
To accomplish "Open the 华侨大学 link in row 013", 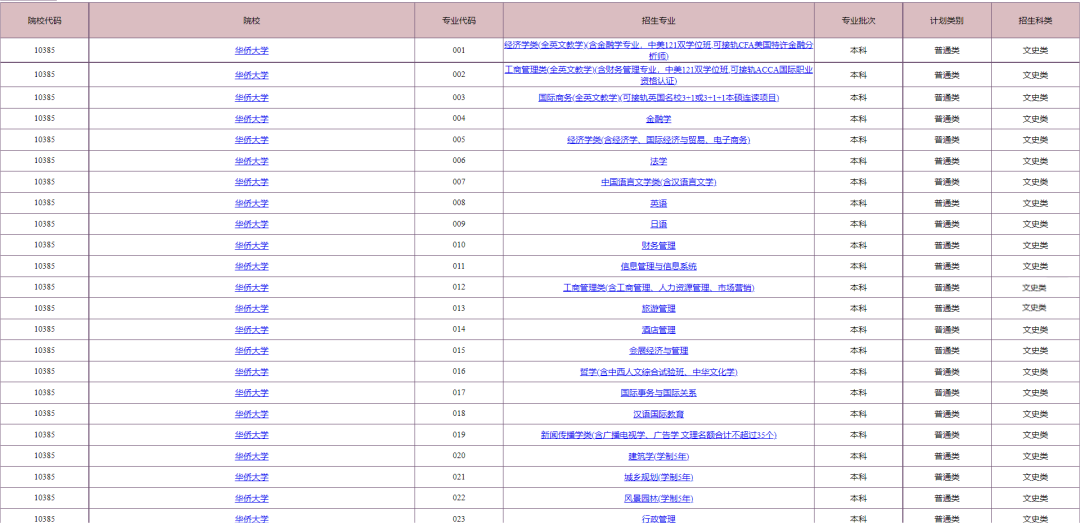I will [x=251, y=309].
